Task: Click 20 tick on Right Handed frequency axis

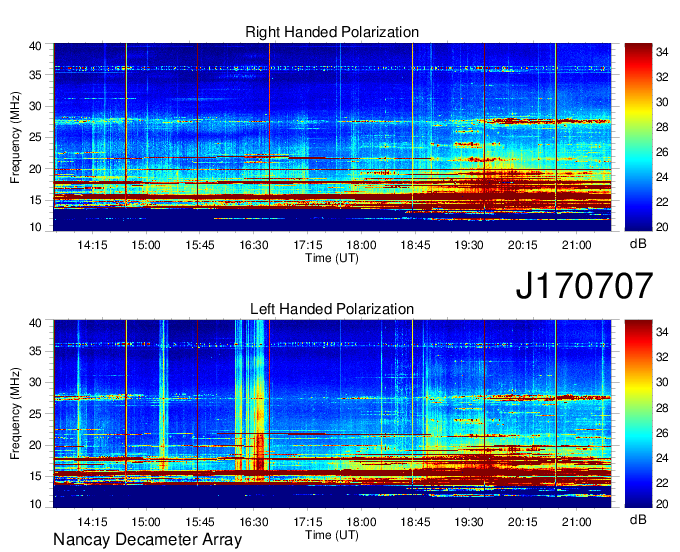Action: 35,169
